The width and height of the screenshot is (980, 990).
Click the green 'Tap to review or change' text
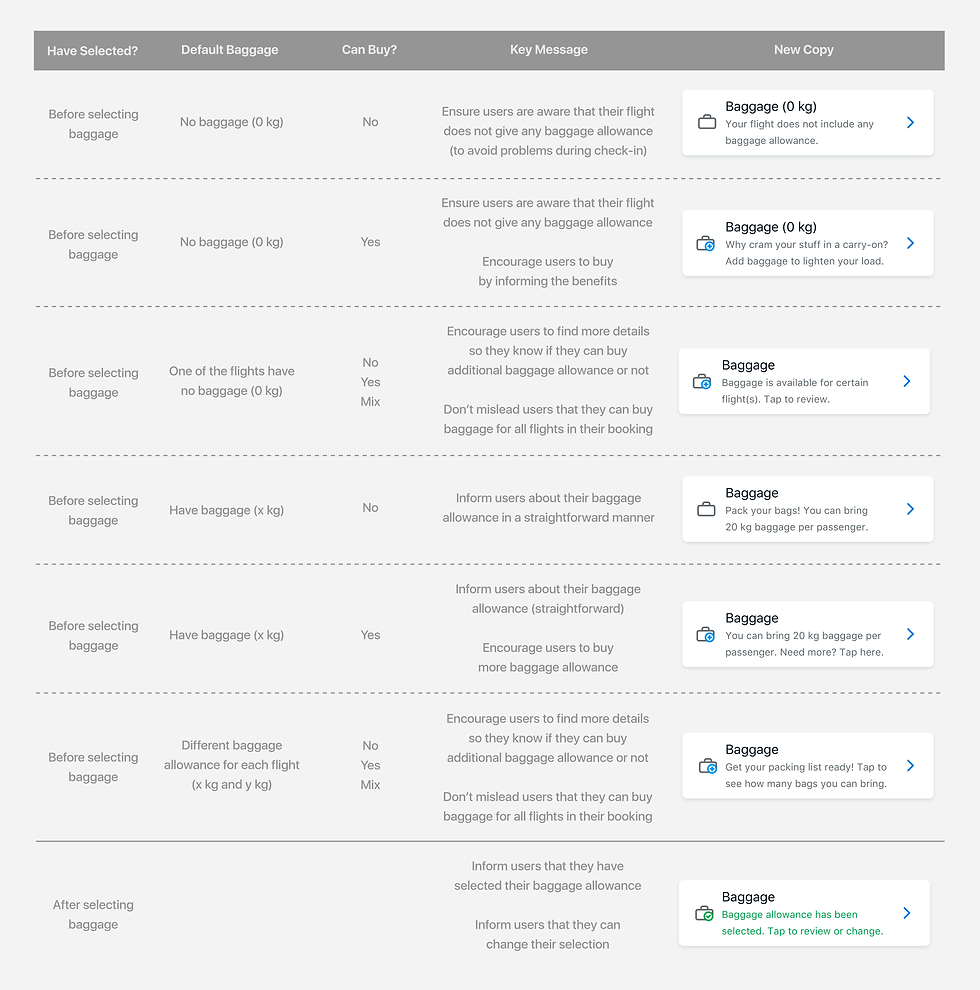[x=825, y=931]
